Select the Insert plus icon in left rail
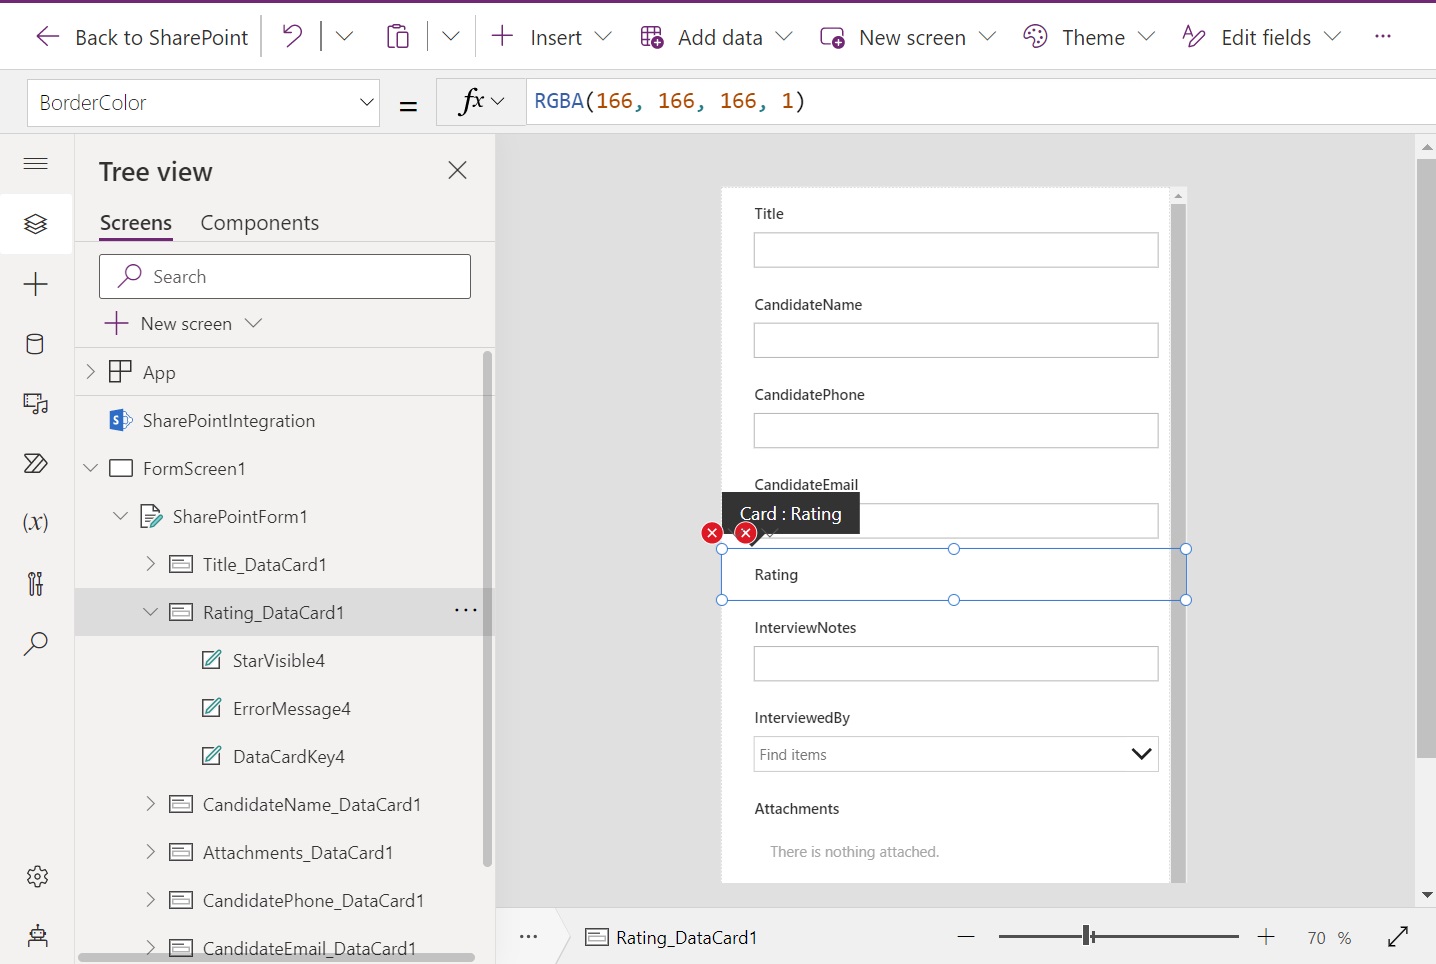Screen dimensions: 1436x964 click(36, 284)
